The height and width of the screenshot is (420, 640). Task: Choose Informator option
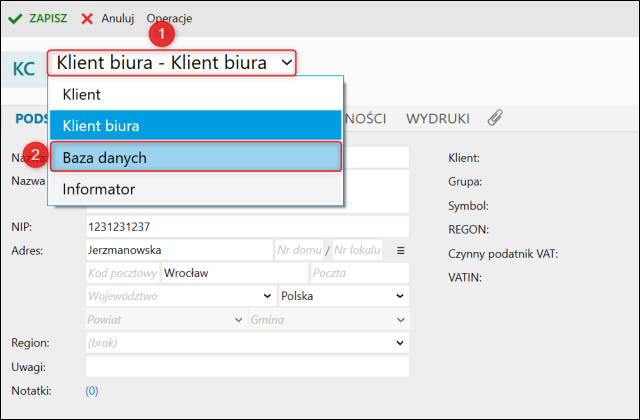click(196, 189)
